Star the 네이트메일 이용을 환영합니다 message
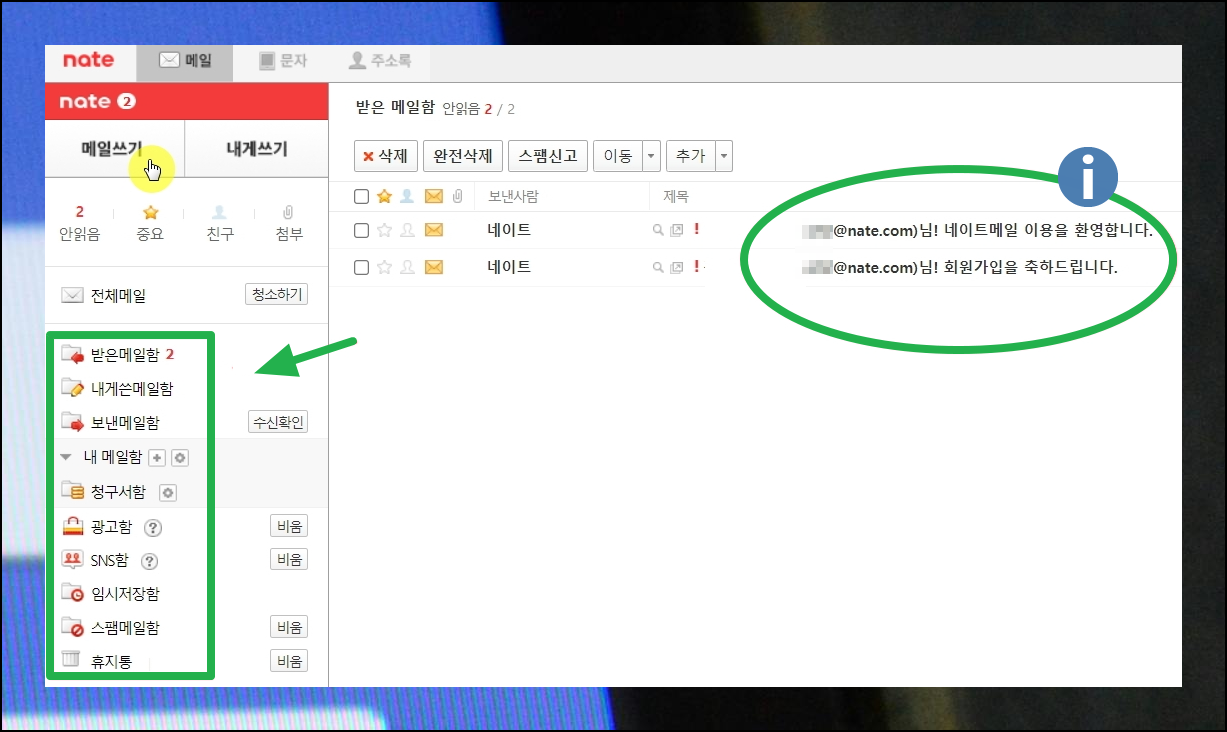 coord(384,230)
